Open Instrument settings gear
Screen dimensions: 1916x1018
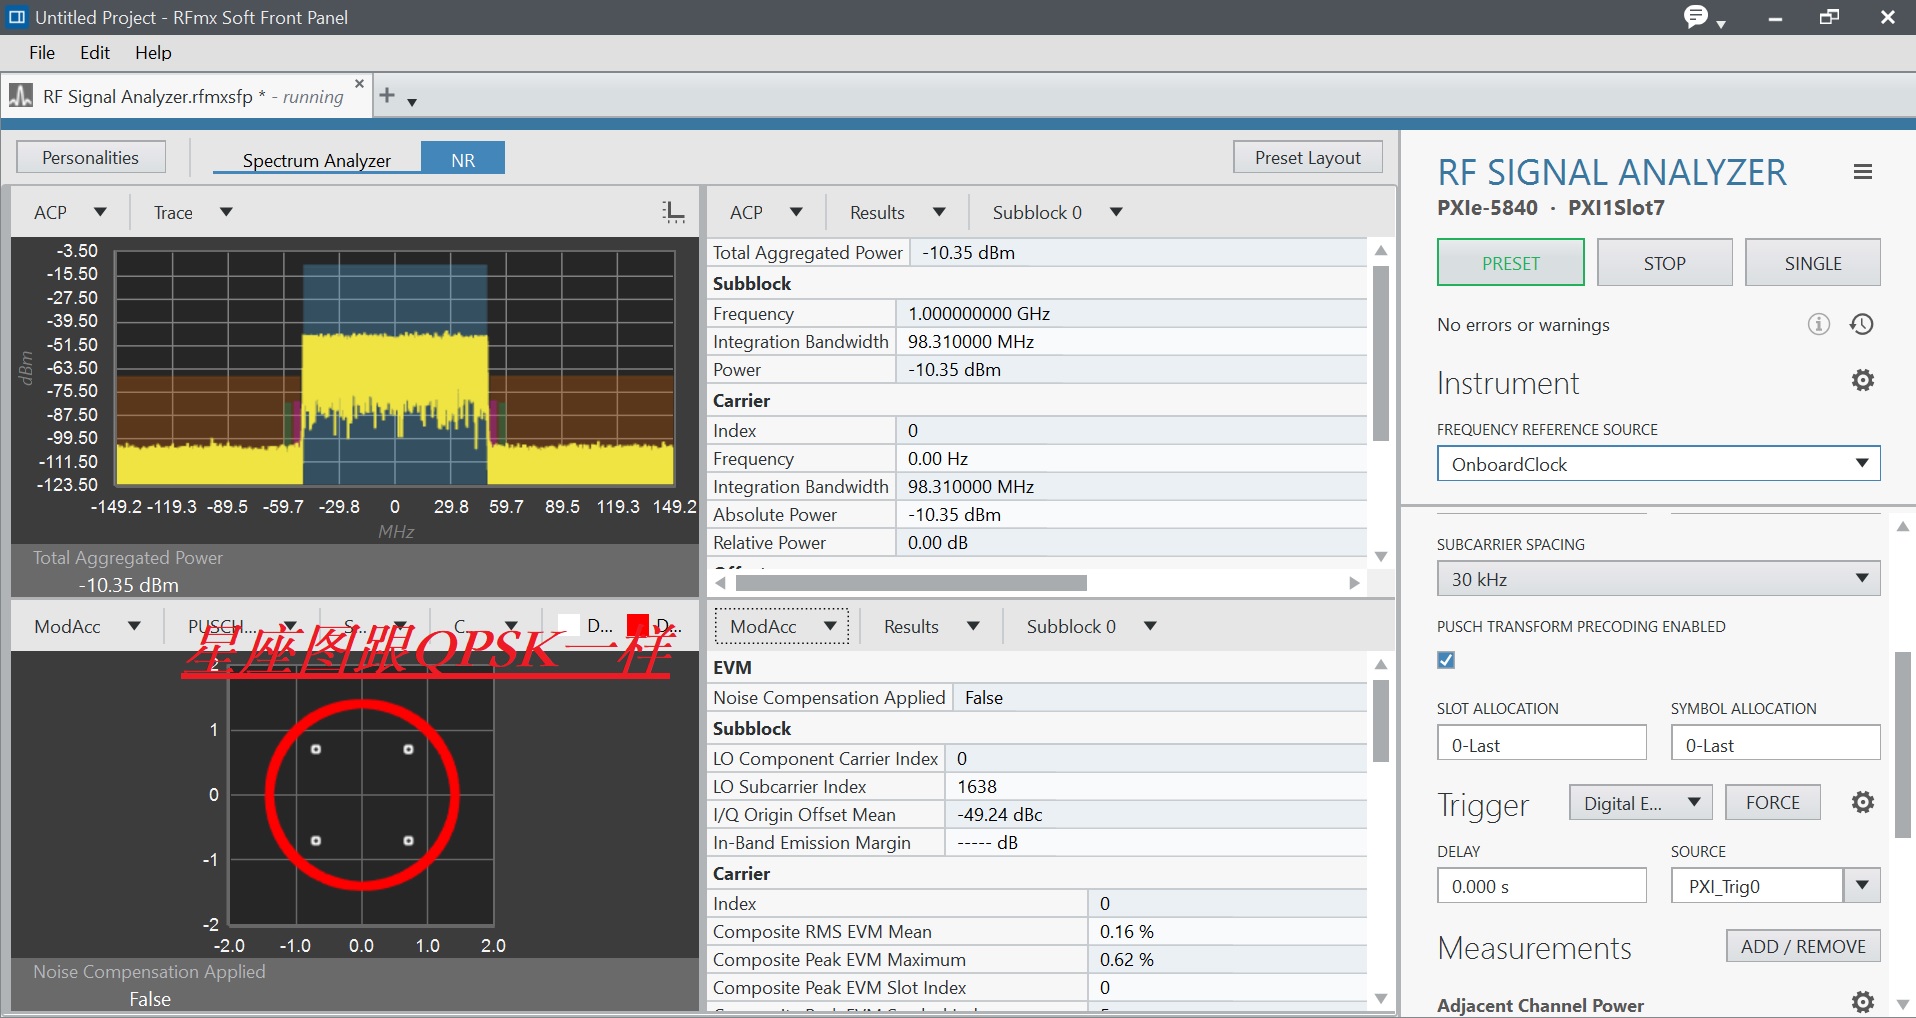point(1862,380)
